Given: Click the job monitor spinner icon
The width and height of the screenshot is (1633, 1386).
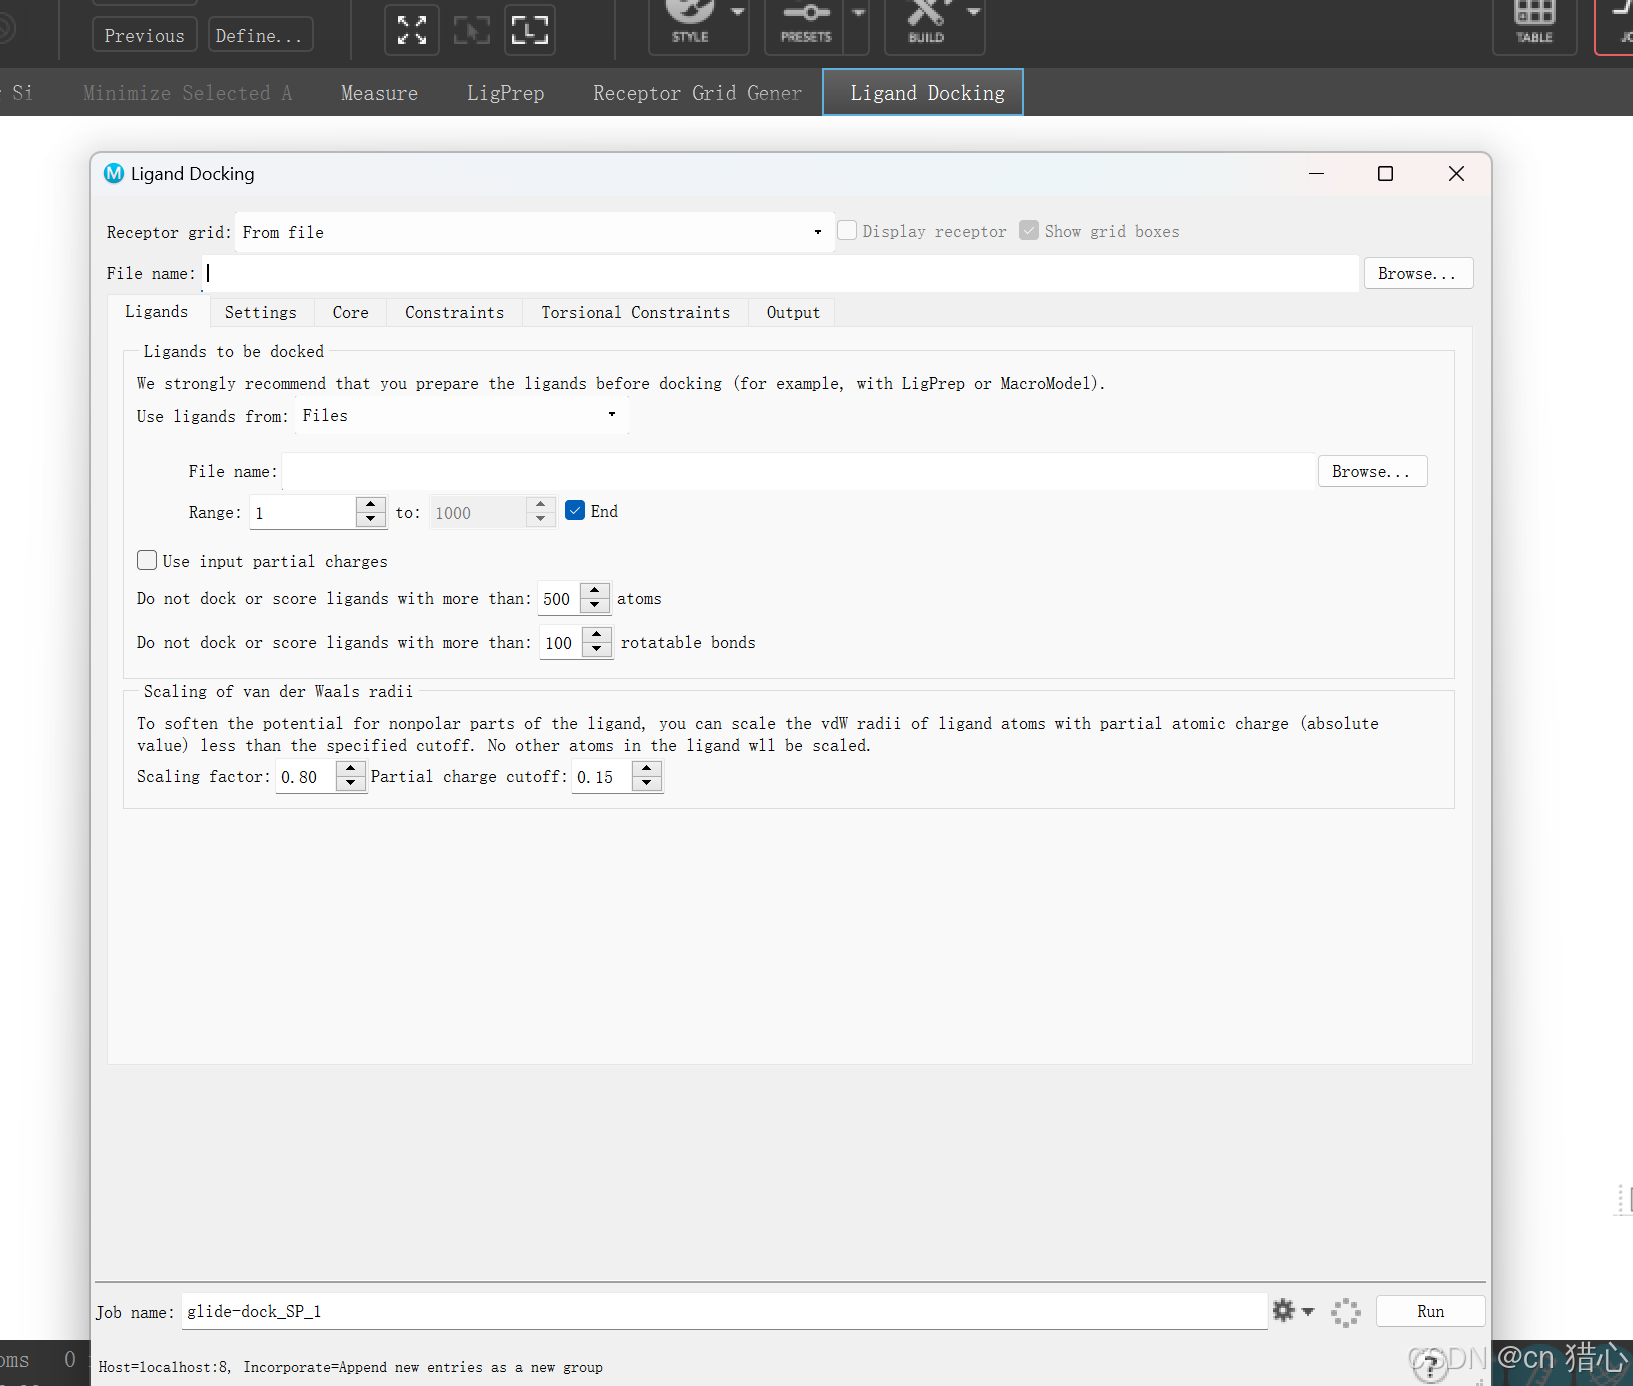Looking at the screenshot, I should (1346, 1312).
